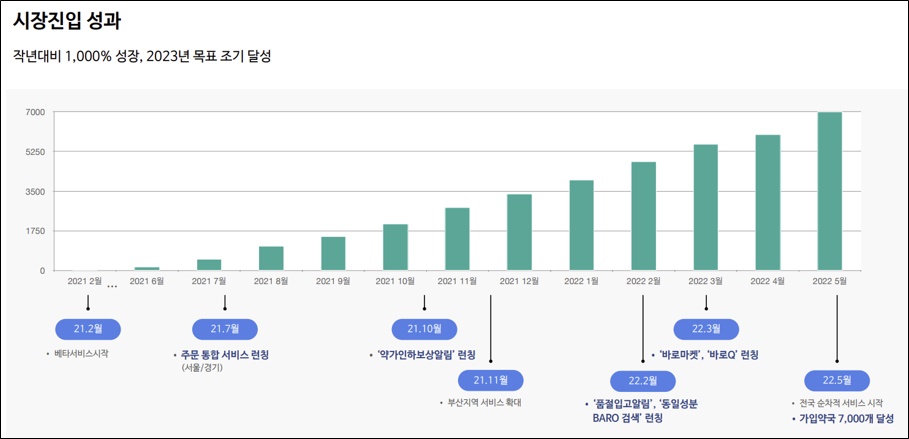Screen dimensions: 909x439
Task: Click the ellipsis after 2021 2월
Action: (112, 286)
